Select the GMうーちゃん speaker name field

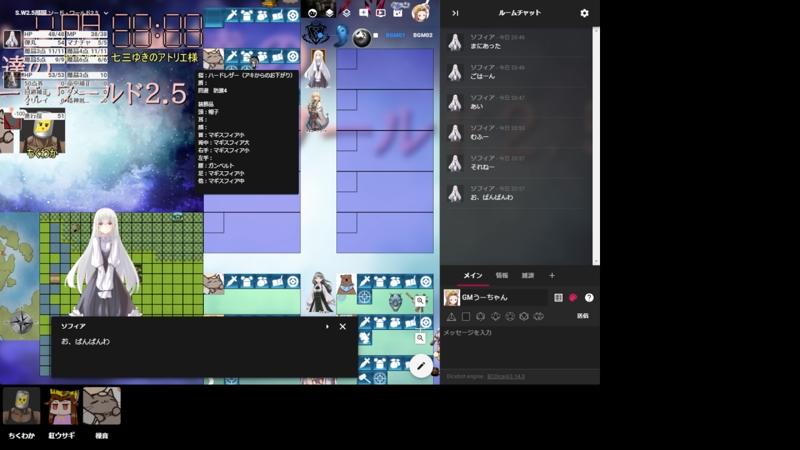click(x=496, y=297)
